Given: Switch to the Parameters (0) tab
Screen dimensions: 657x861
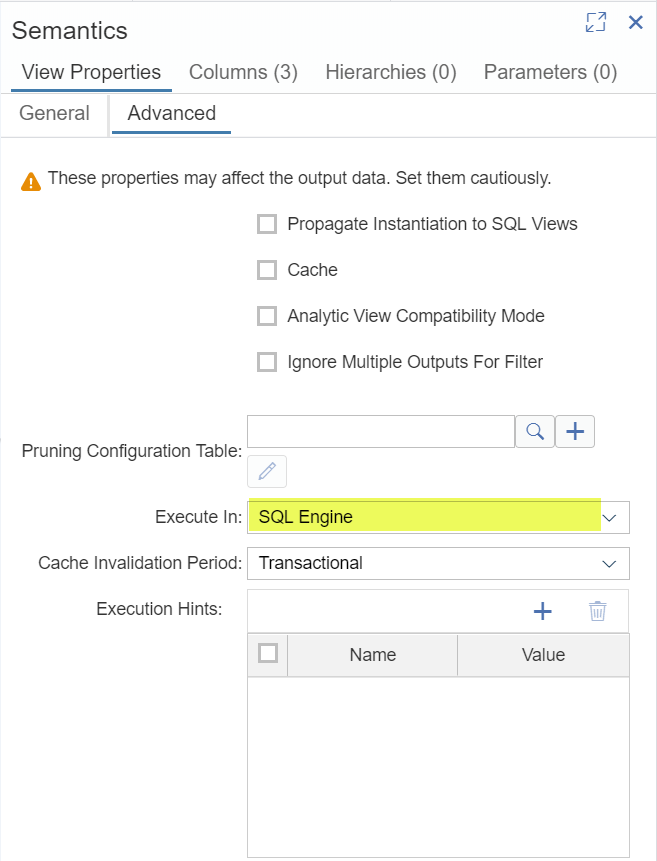Looking at the screenshot, I should click(x=549, y=72).
